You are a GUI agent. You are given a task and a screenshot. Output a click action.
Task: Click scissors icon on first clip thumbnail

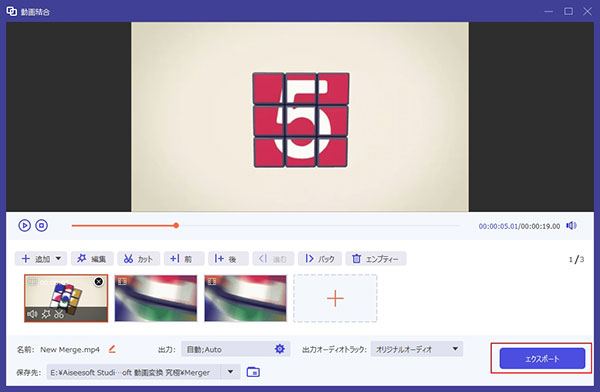pyautogui.click(x=59, y=314)
